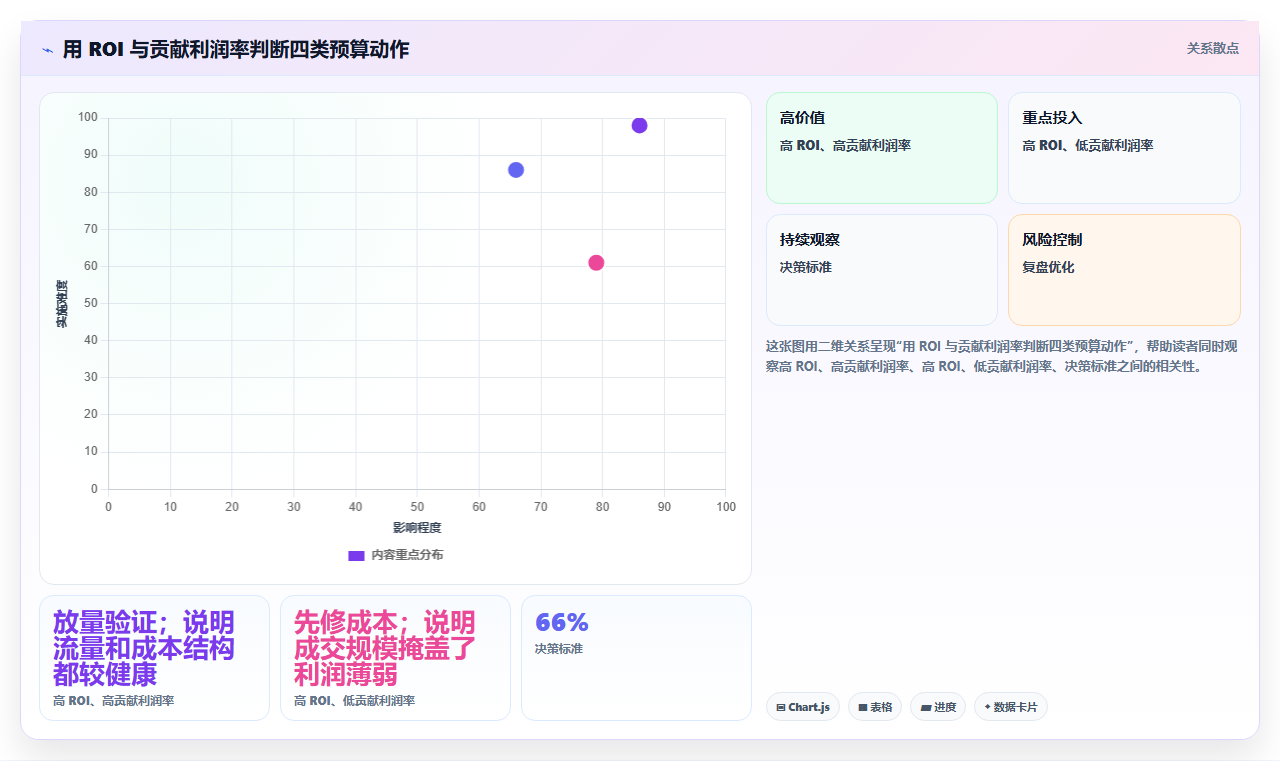Click the 表格 tag icon
Image resolution: width=1280 pixels, height=761 pixels.
point(863,708)
